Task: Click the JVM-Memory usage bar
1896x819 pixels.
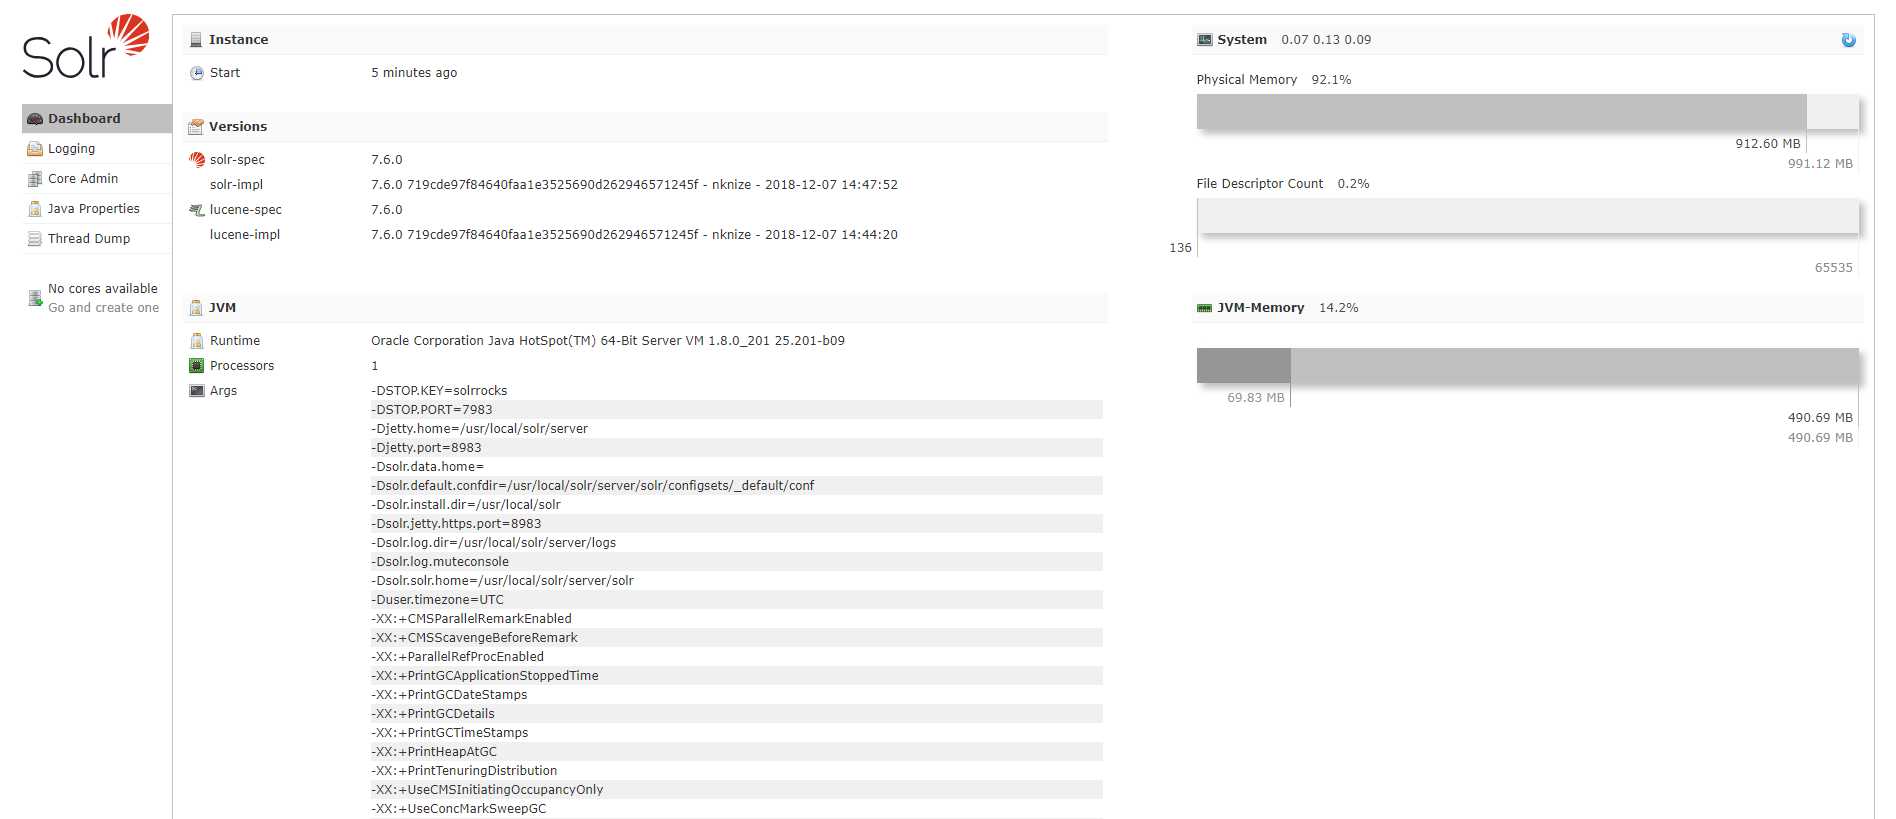Action: (x=1527, y=366)
